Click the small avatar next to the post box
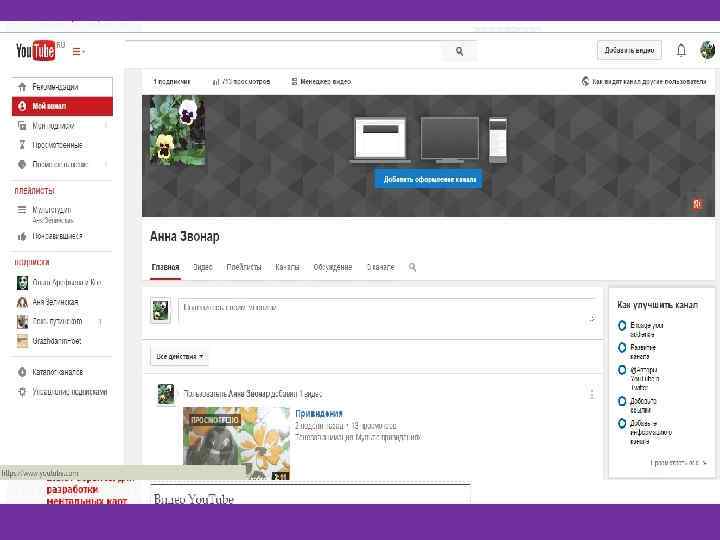The height and width of the screenshot is (540, 720). [160, 310]
